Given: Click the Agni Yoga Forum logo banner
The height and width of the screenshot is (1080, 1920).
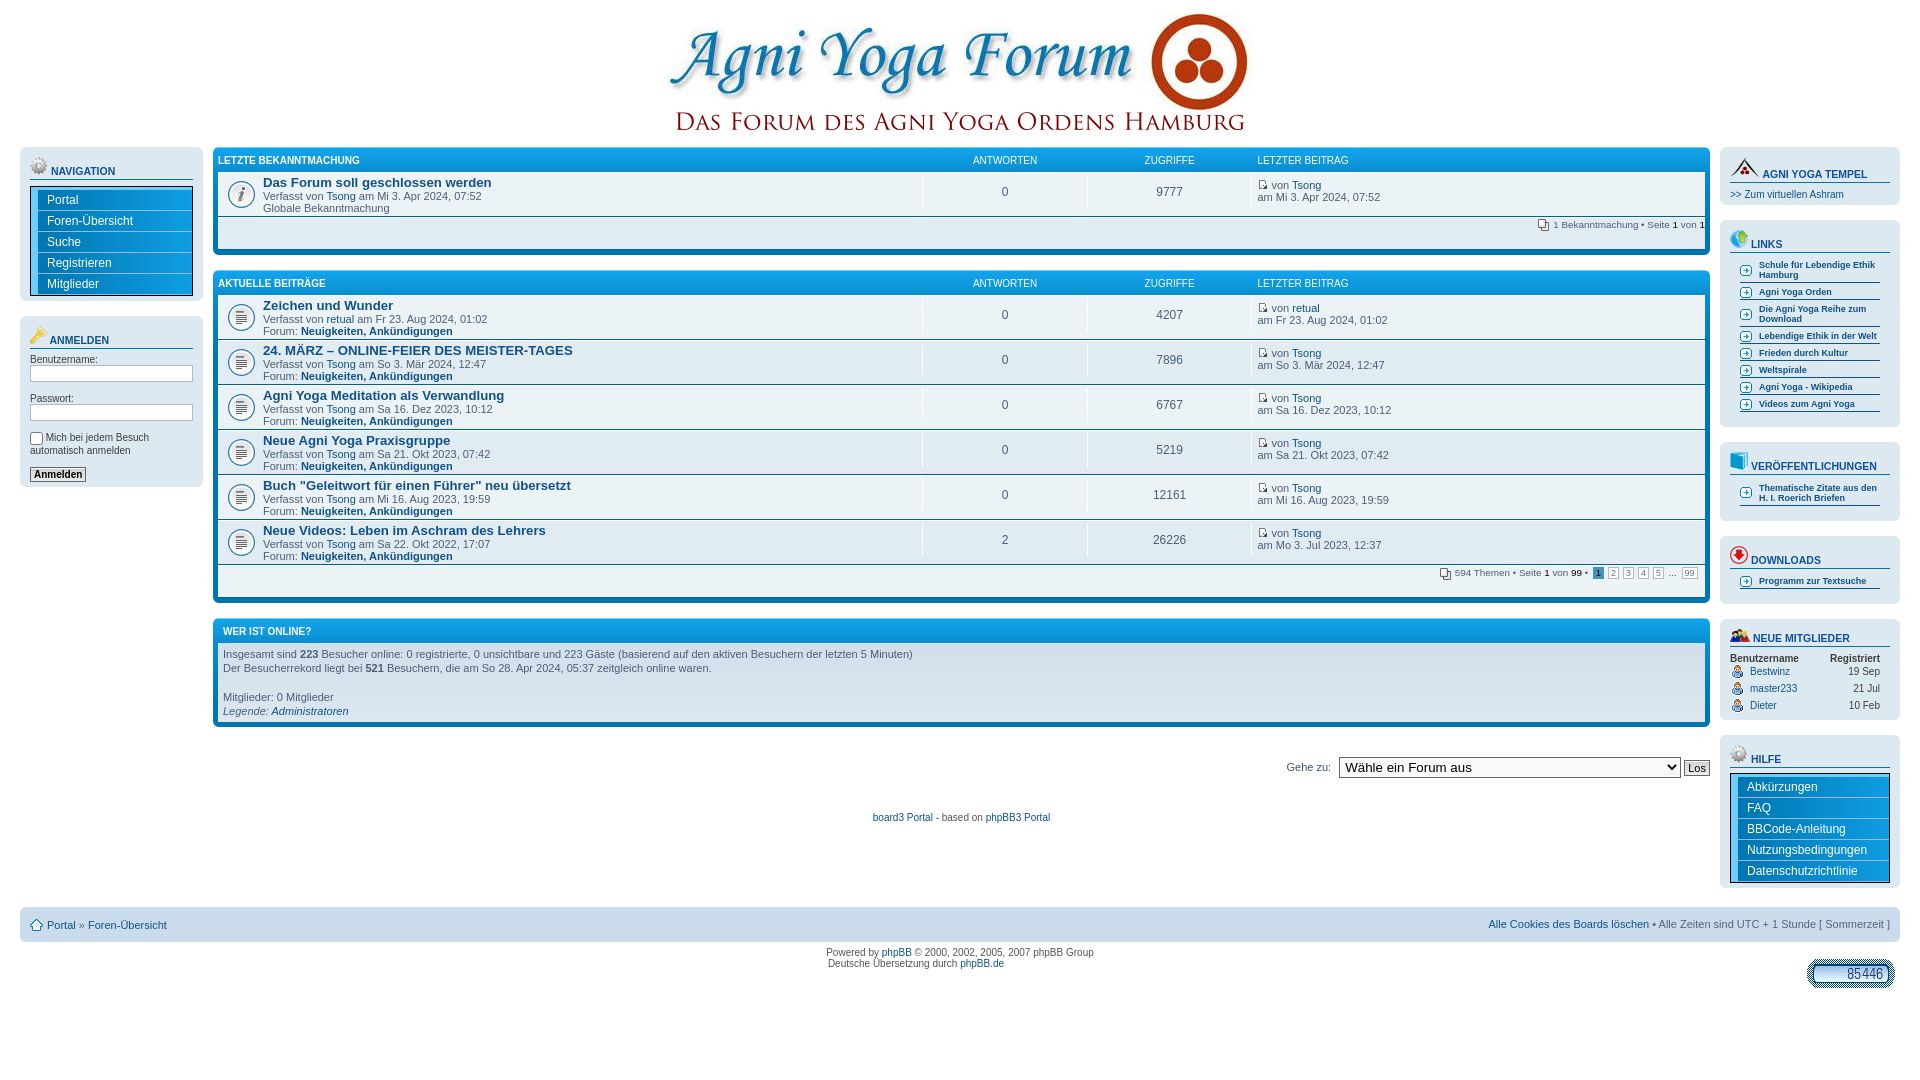Looking at the screenshot, I should click(959, 73).
